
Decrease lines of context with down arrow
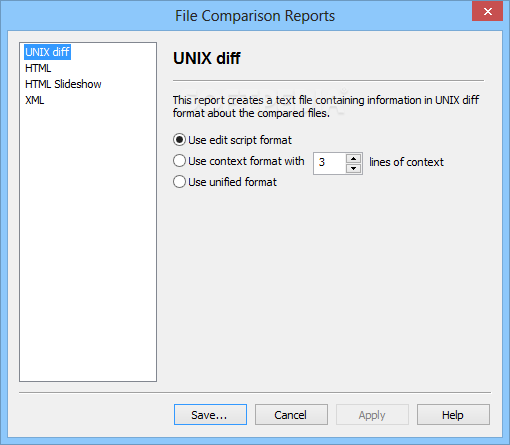point(353,168)
